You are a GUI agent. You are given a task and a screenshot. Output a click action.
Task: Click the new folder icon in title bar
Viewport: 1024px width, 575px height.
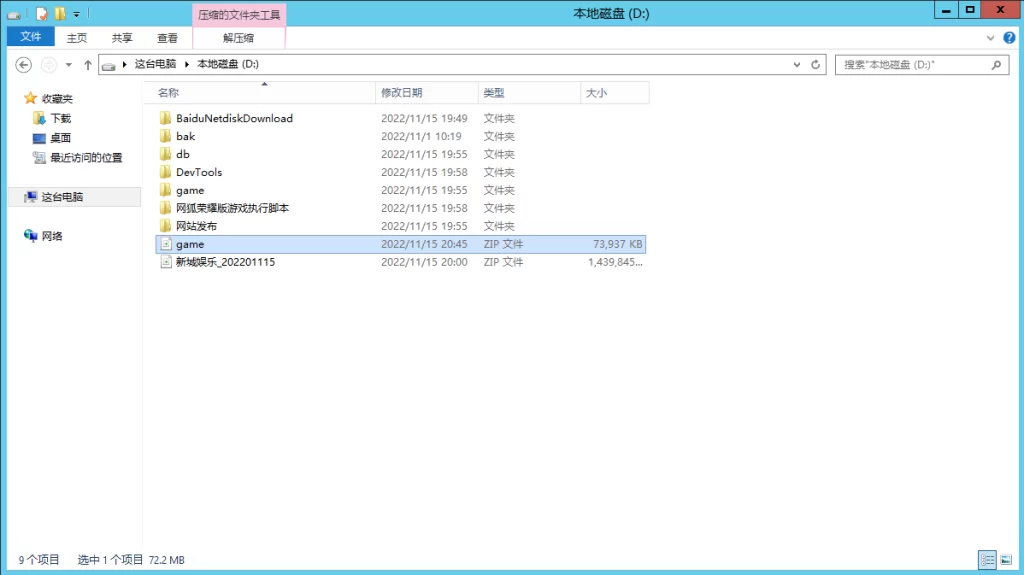[x=60, y=14]
